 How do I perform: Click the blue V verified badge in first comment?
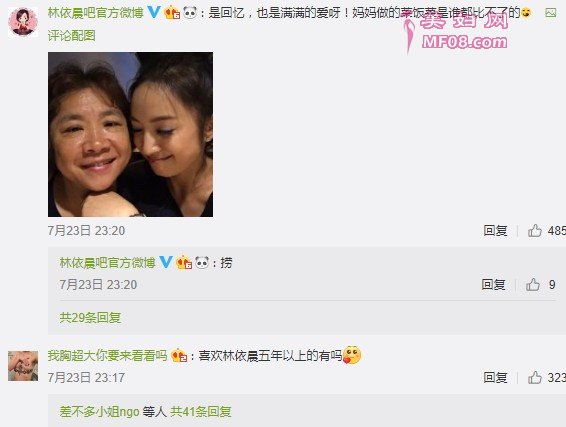154,13
